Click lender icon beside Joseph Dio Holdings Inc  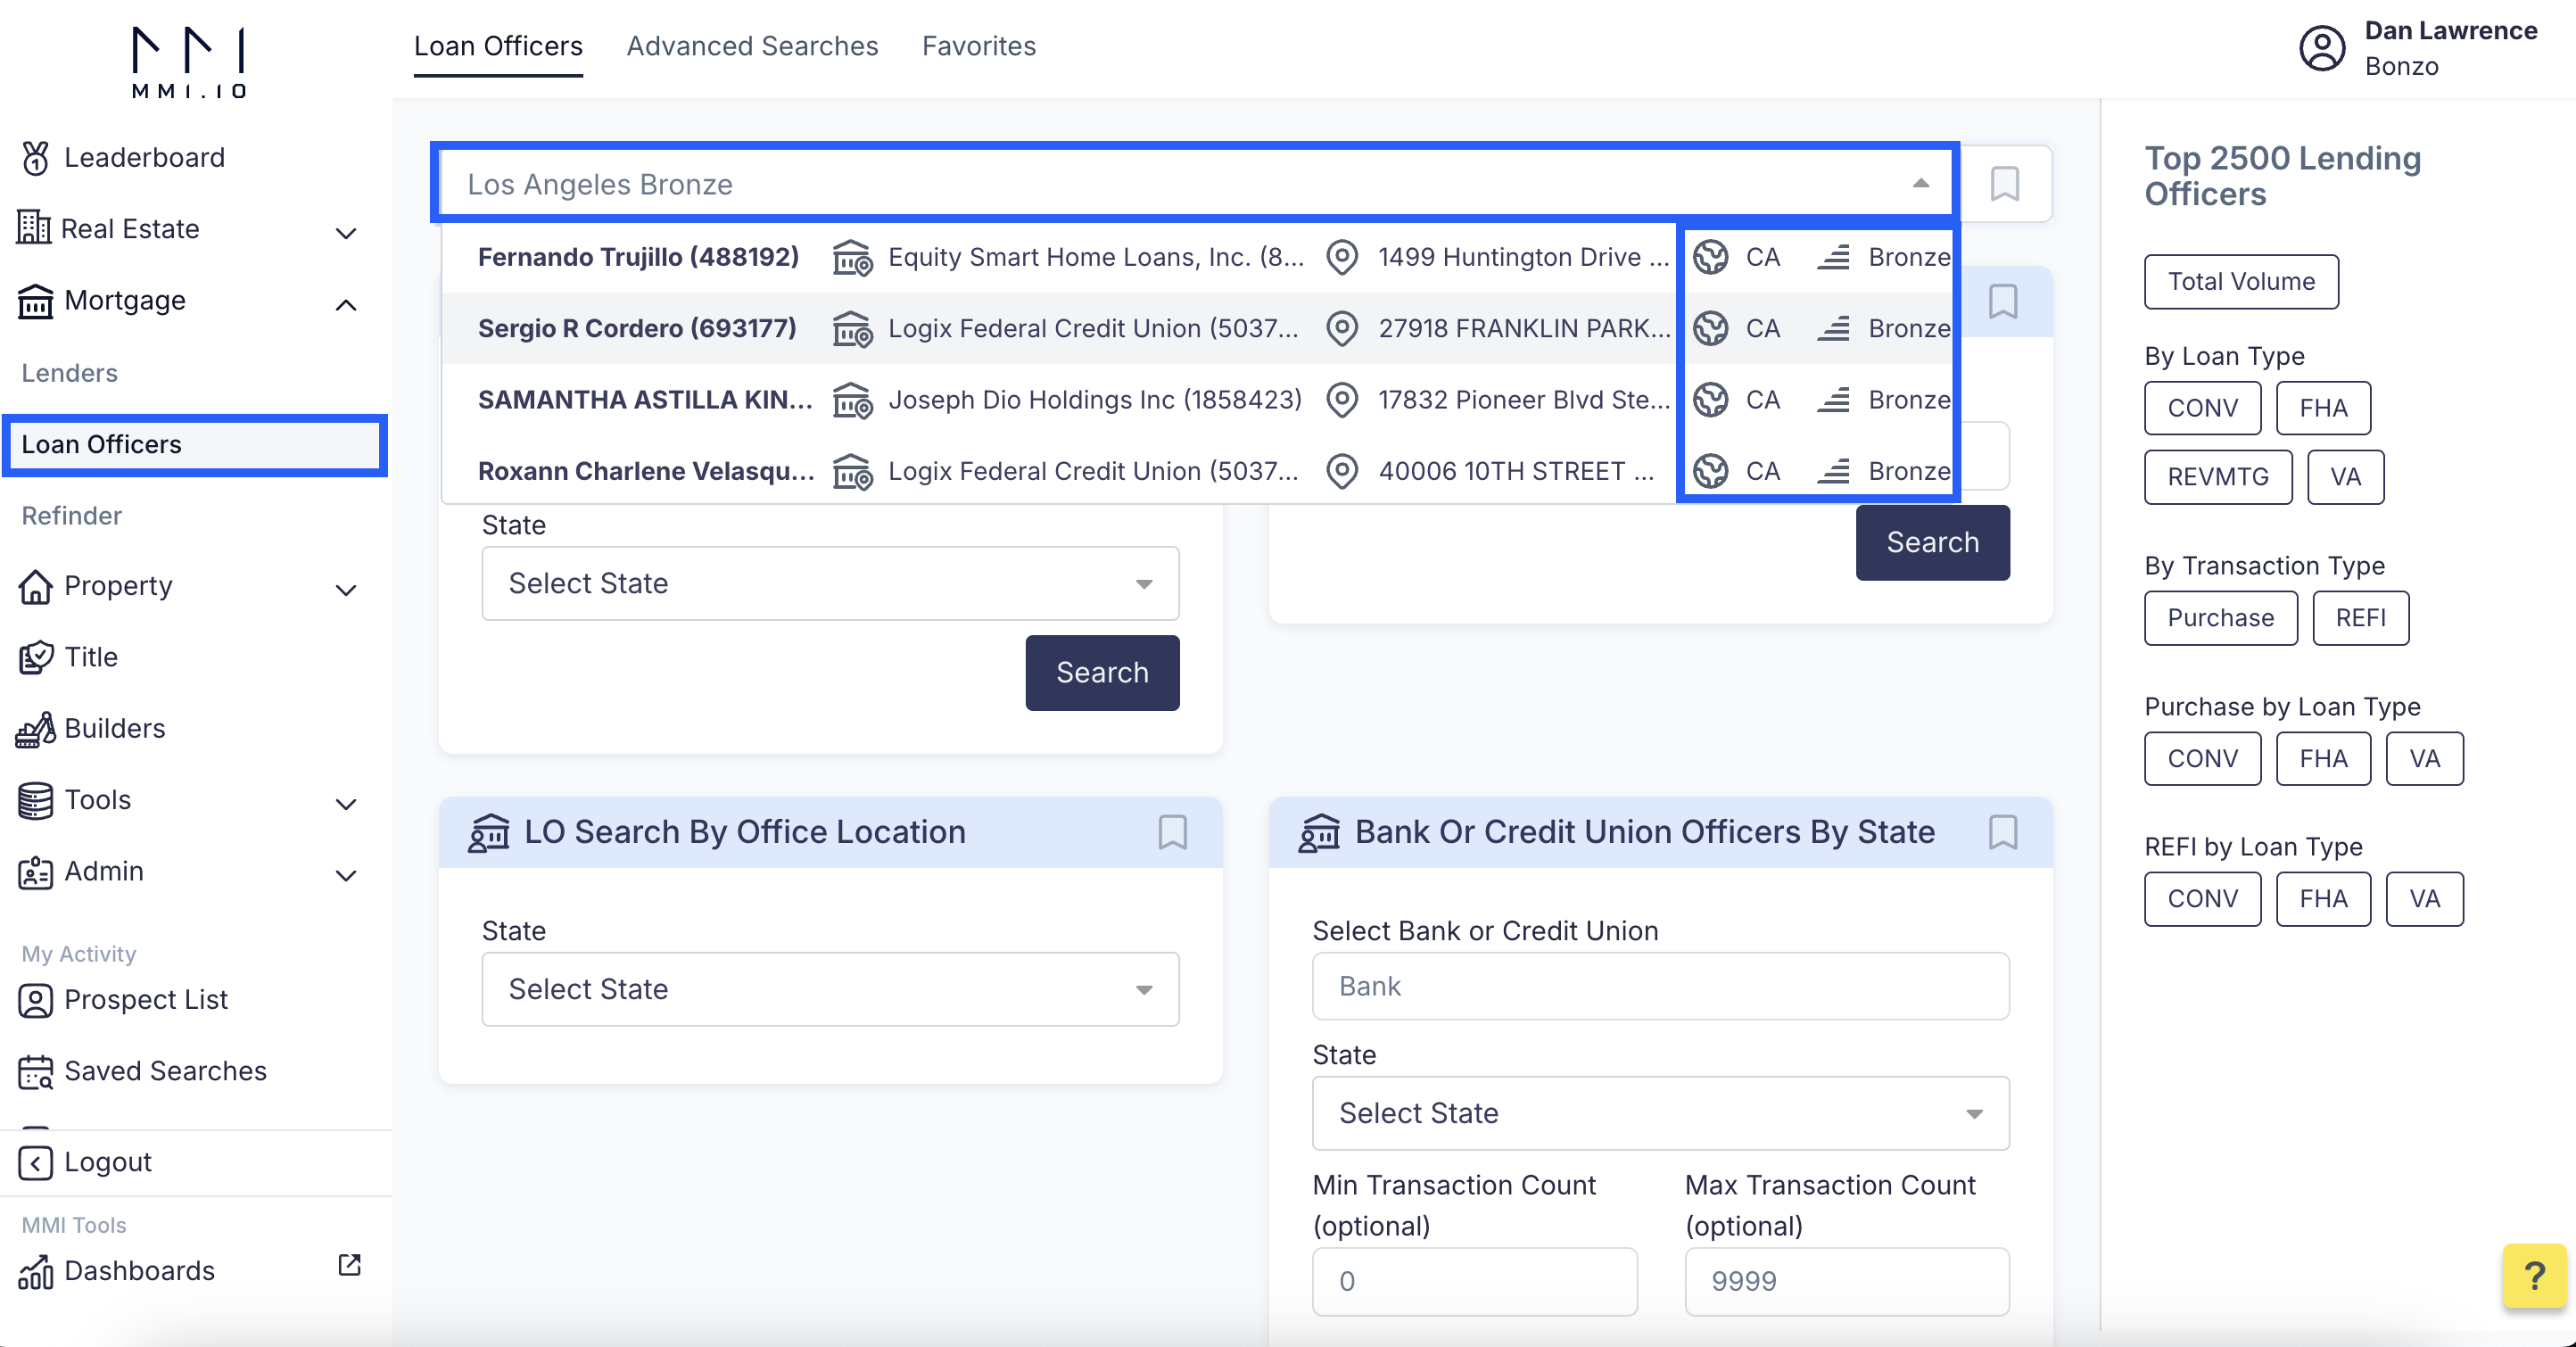(853, 401)
